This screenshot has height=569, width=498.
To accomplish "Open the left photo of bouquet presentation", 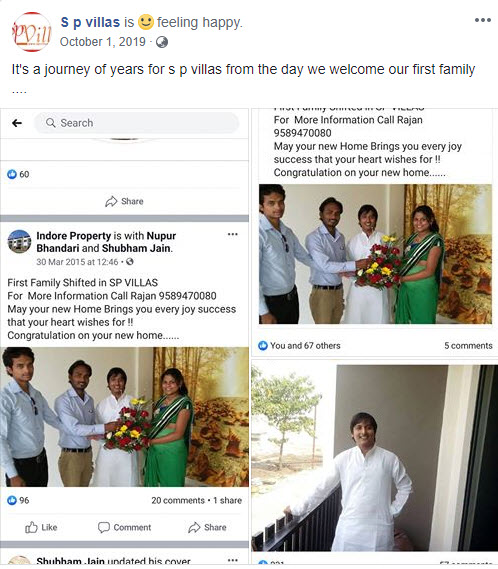I will (x=124, y=417).
